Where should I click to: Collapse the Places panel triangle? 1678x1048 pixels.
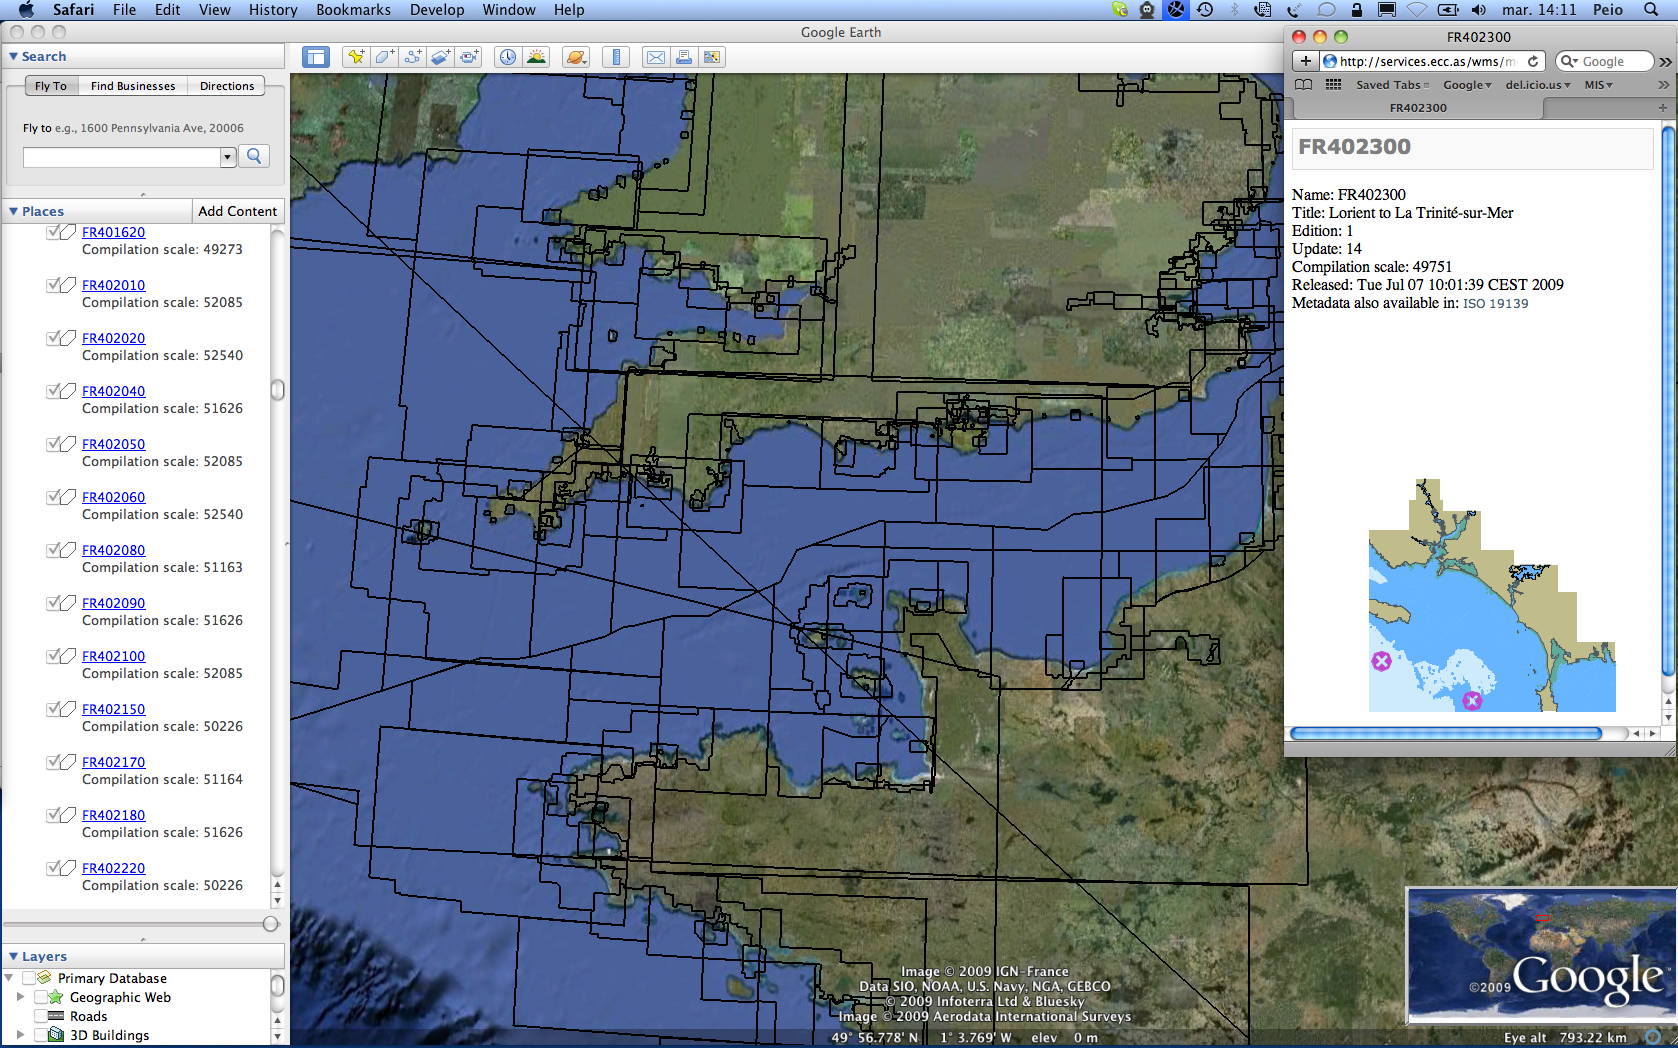coord(13,211)
